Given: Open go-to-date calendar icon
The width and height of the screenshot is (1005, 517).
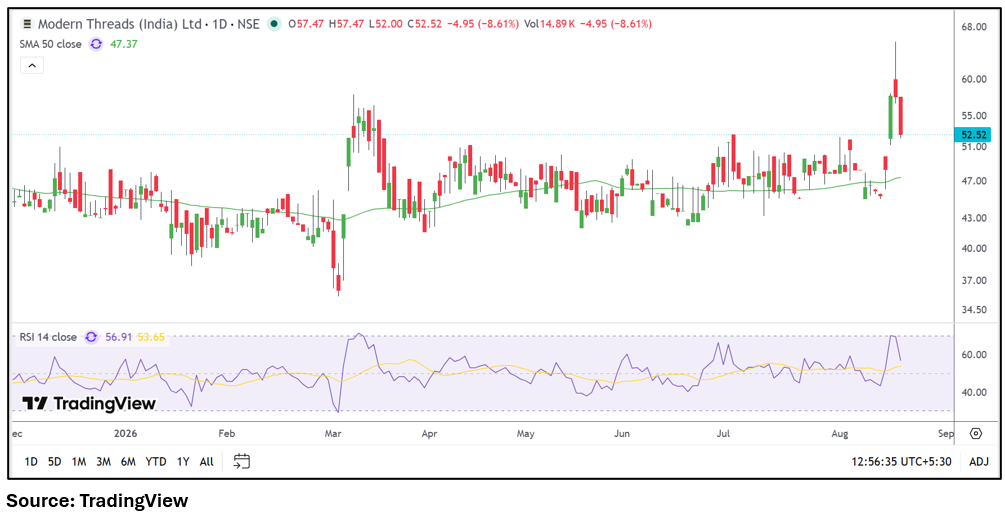Looking at the screenshot, I should point(242,461).
